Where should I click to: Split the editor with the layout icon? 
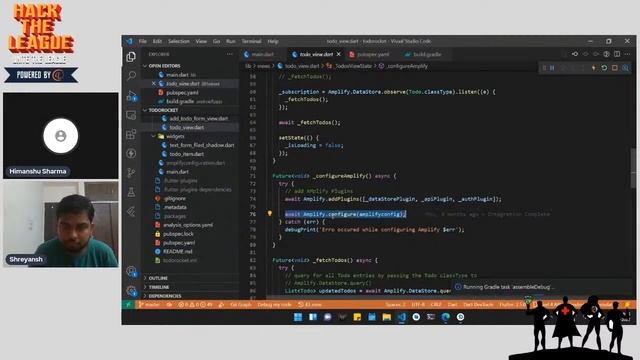(x=617, y=54)
